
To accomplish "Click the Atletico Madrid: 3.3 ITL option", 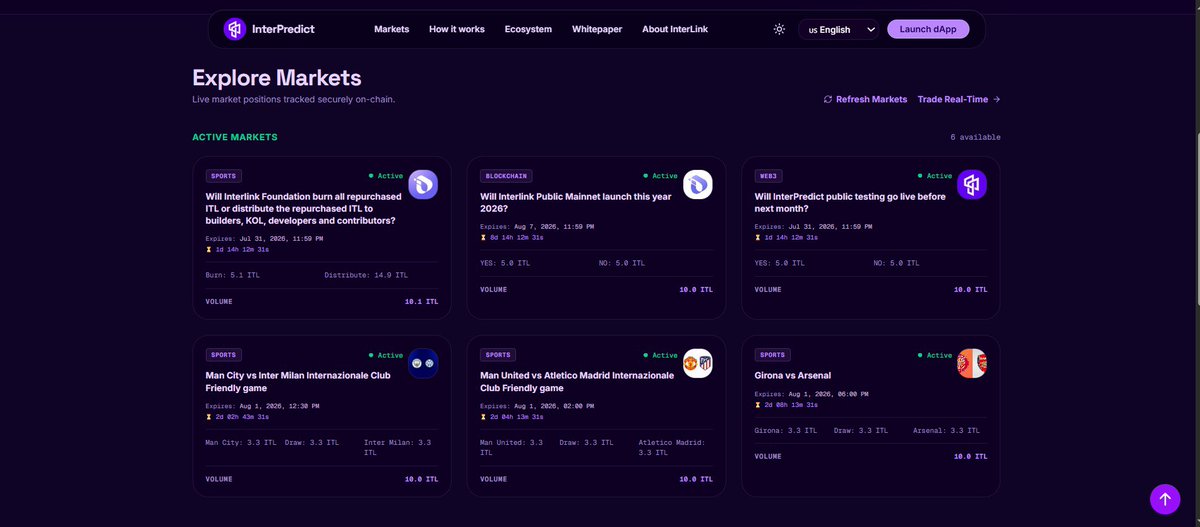I will 673,447.
